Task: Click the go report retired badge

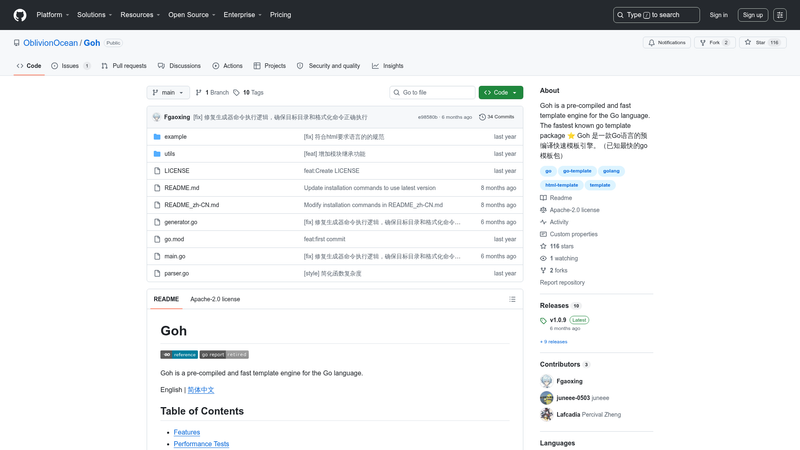Action: click(x=224, y=355)
